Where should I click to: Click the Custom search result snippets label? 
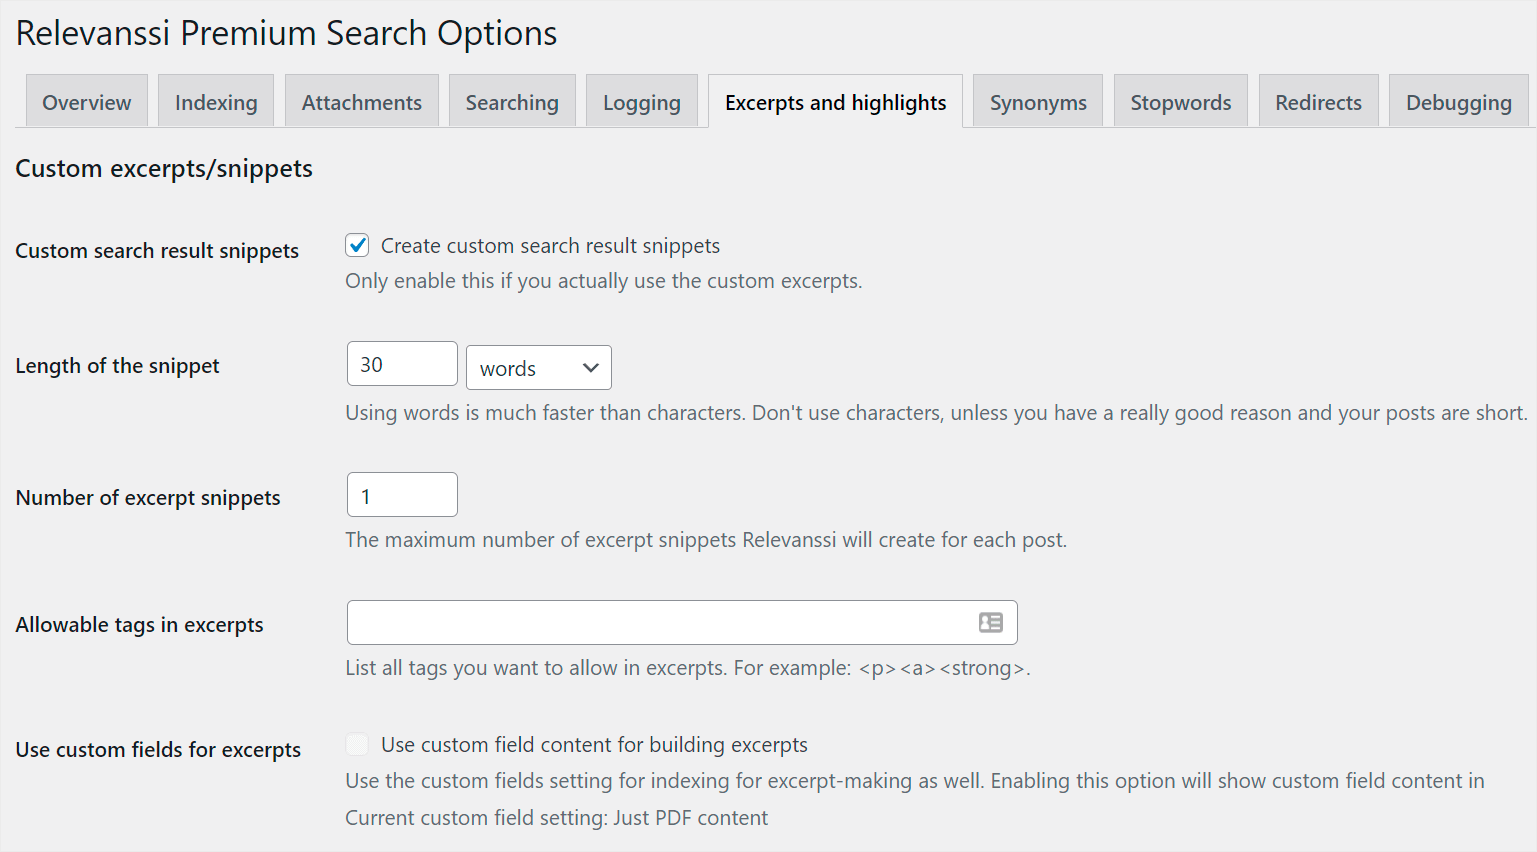point(157,251)
